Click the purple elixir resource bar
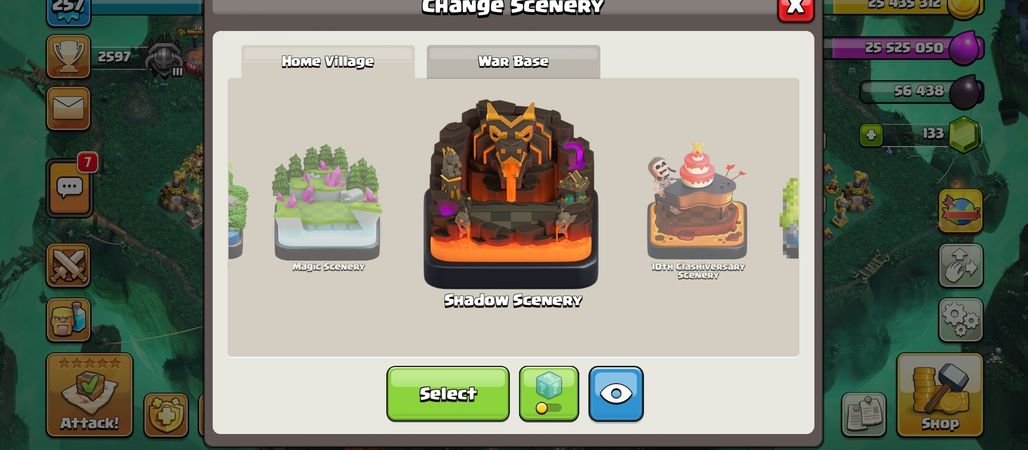This screenshot has width=1028, height=450. [901, 48]
